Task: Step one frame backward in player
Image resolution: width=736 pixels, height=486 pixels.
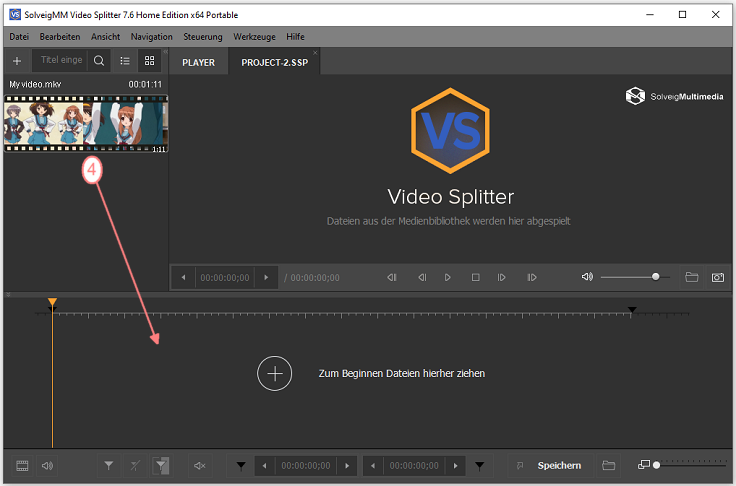Action: point(422,278)
